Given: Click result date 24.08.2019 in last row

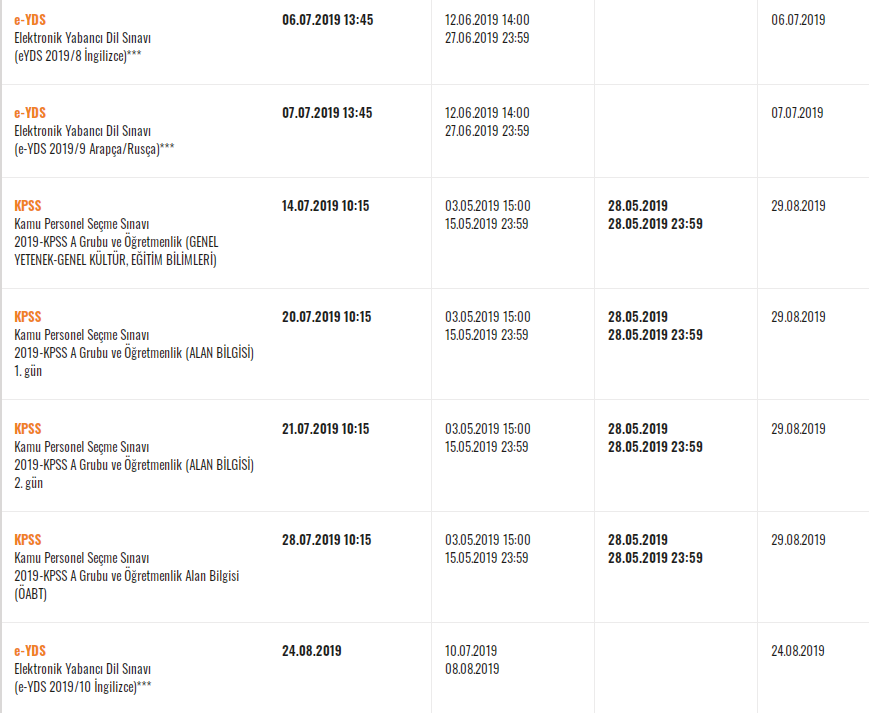Looking at the screenshot, I should click(798, 651).
